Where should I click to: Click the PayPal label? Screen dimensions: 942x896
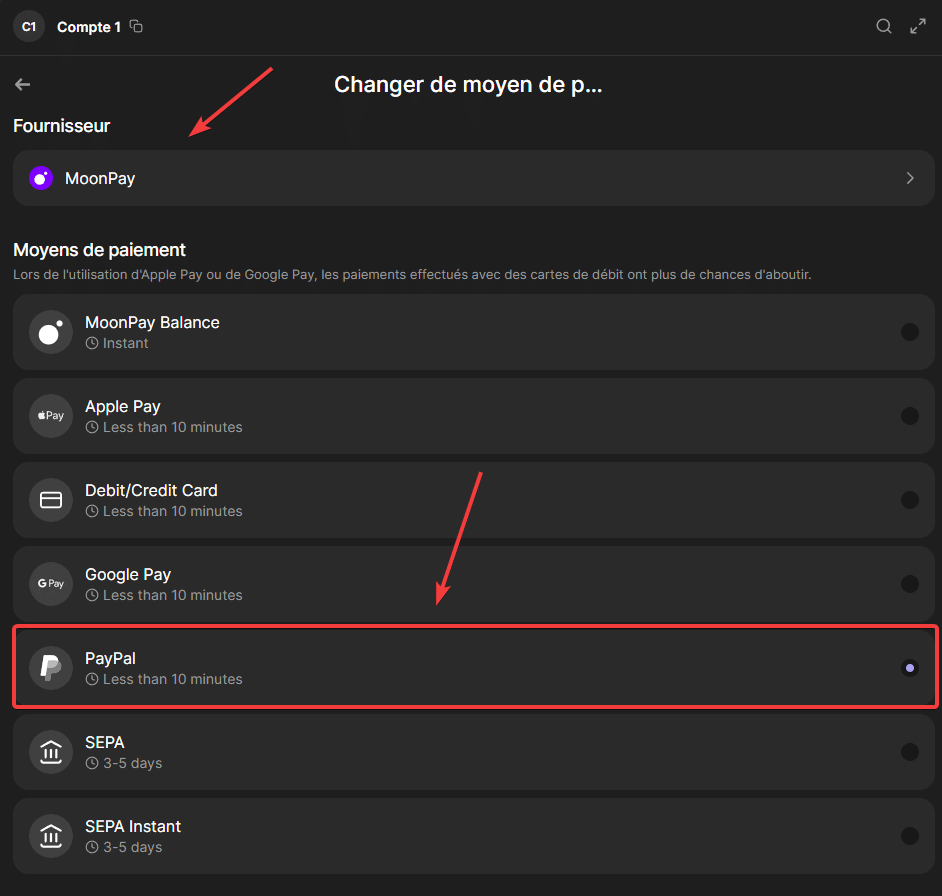point(111,659)
